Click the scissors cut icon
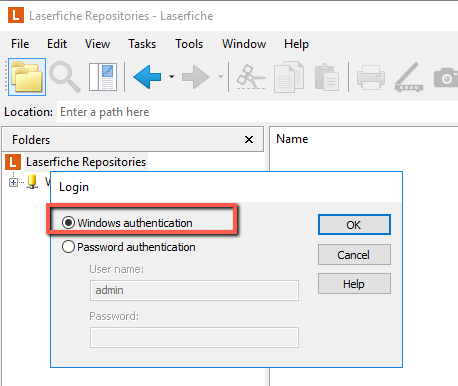Image resolution: width=458 pixels, height=386 pixels. [x=251, y=77]
